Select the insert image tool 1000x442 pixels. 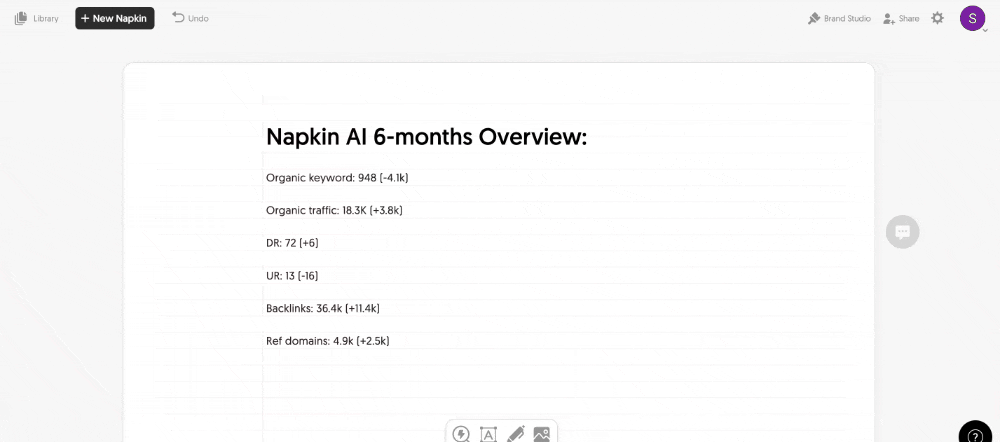[541, 434]
